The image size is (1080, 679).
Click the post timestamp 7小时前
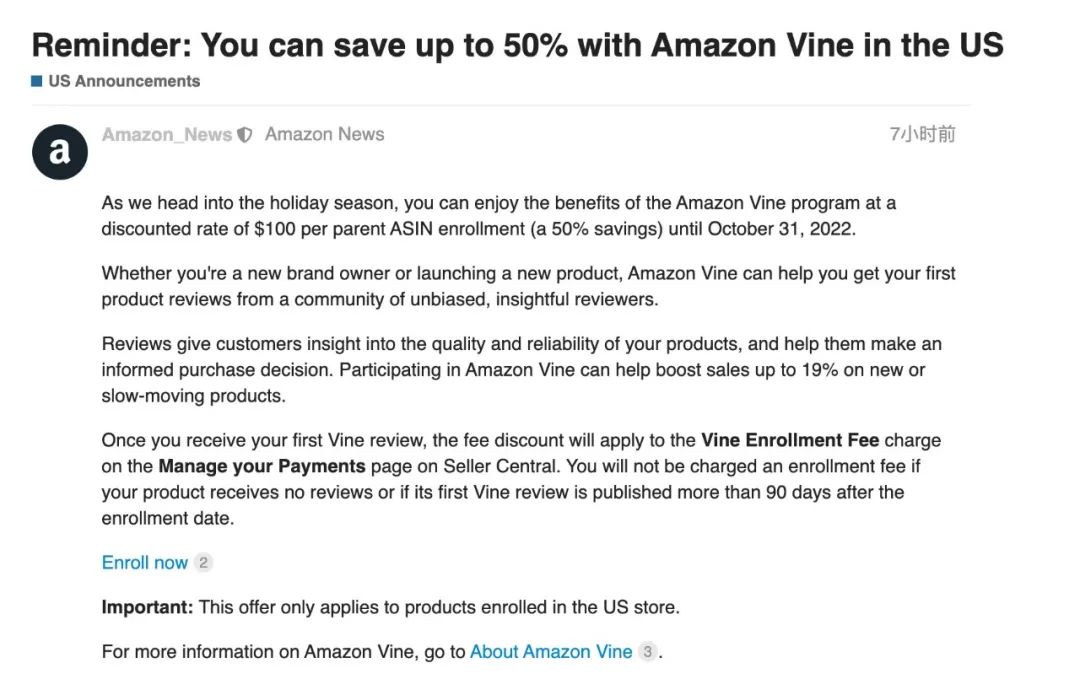922,134
